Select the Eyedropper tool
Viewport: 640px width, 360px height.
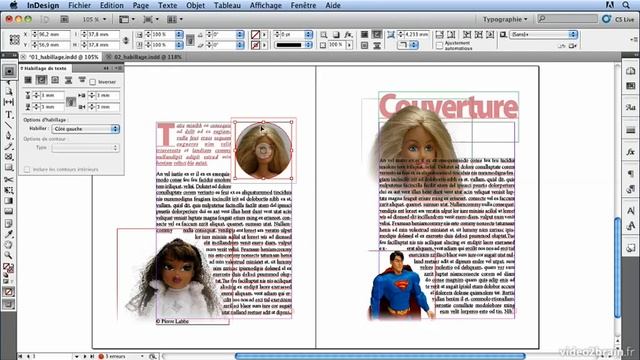point(9,234)
